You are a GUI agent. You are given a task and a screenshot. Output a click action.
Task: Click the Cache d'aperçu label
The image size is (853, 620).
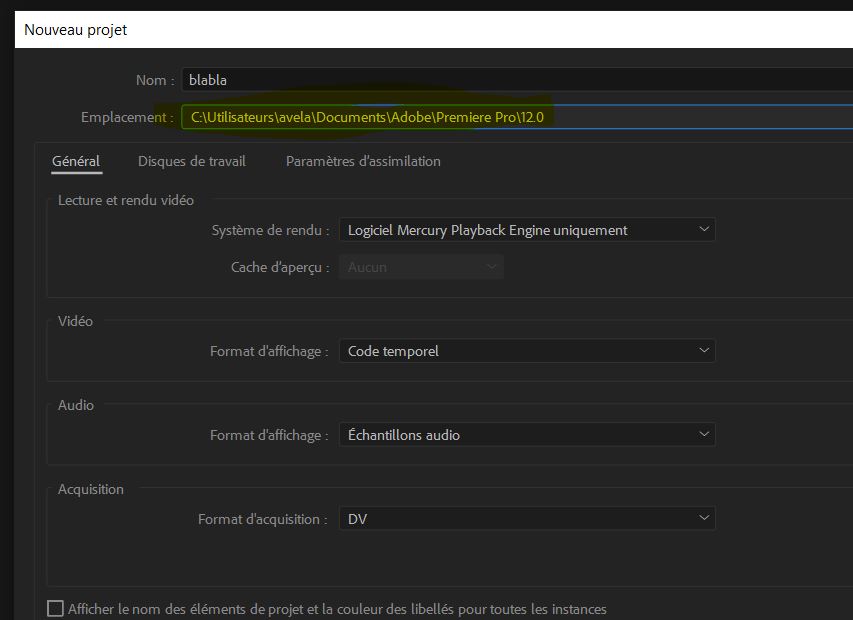click(280, 268)
